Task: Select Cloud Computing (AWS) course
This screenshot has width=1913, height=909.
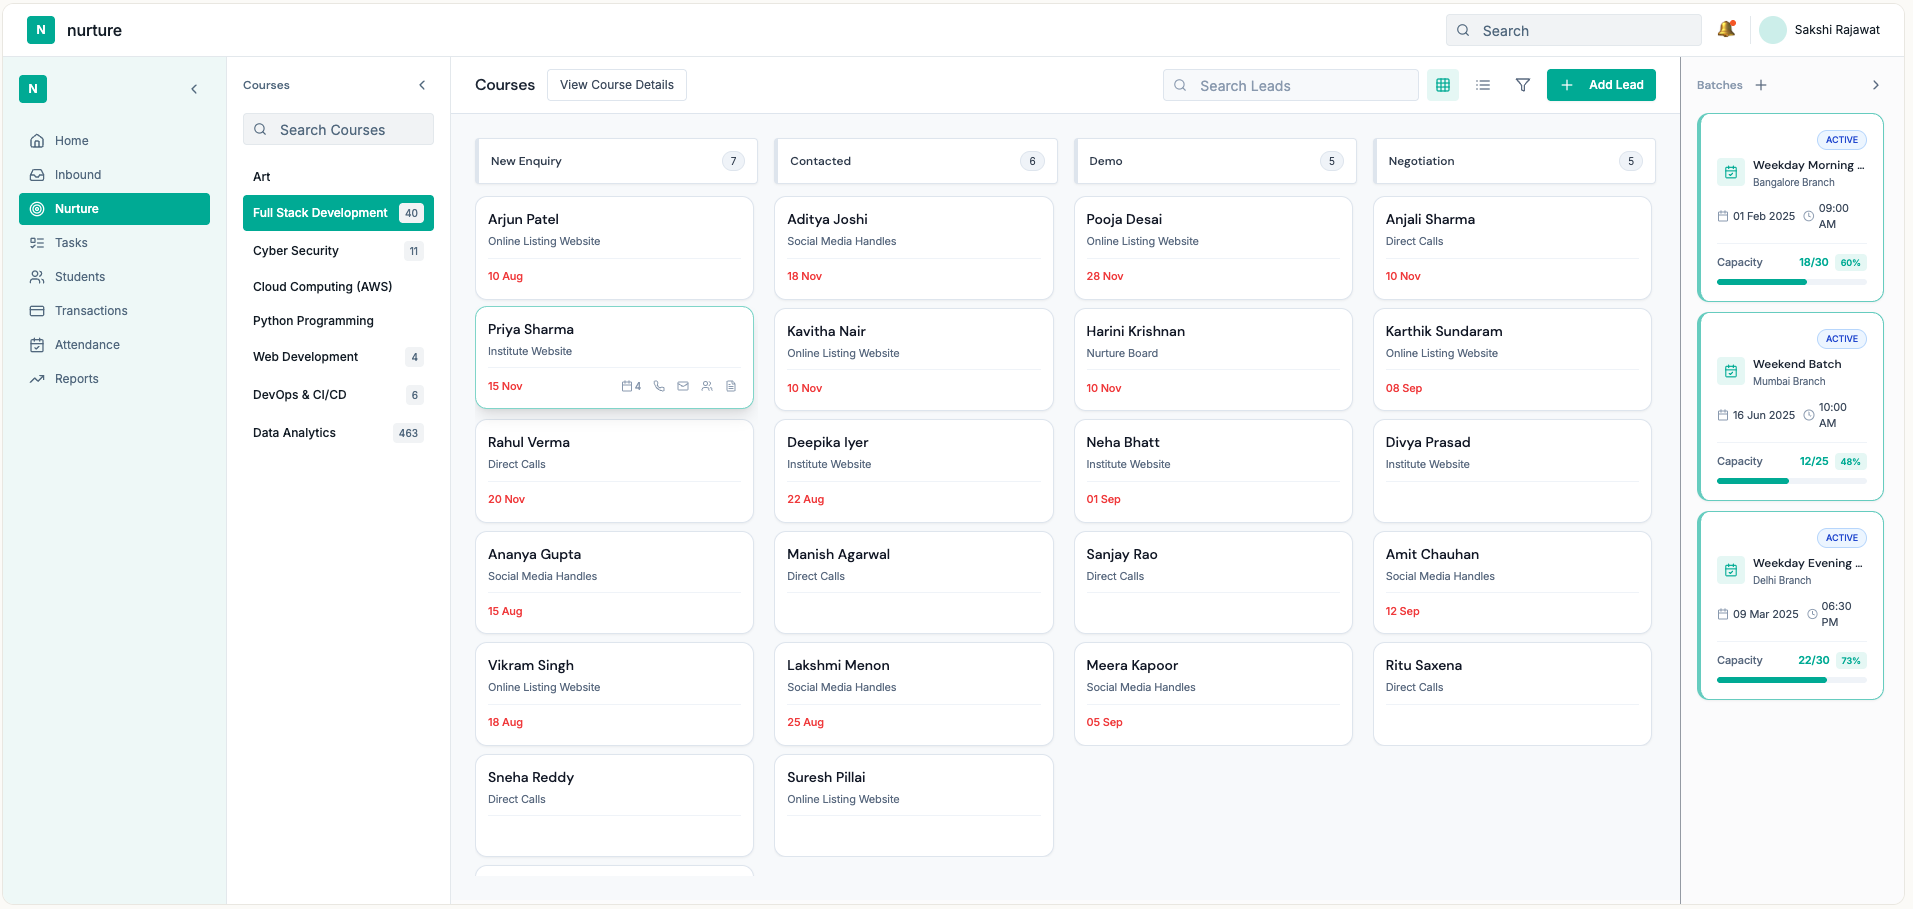Action: [x=338, y=287]
